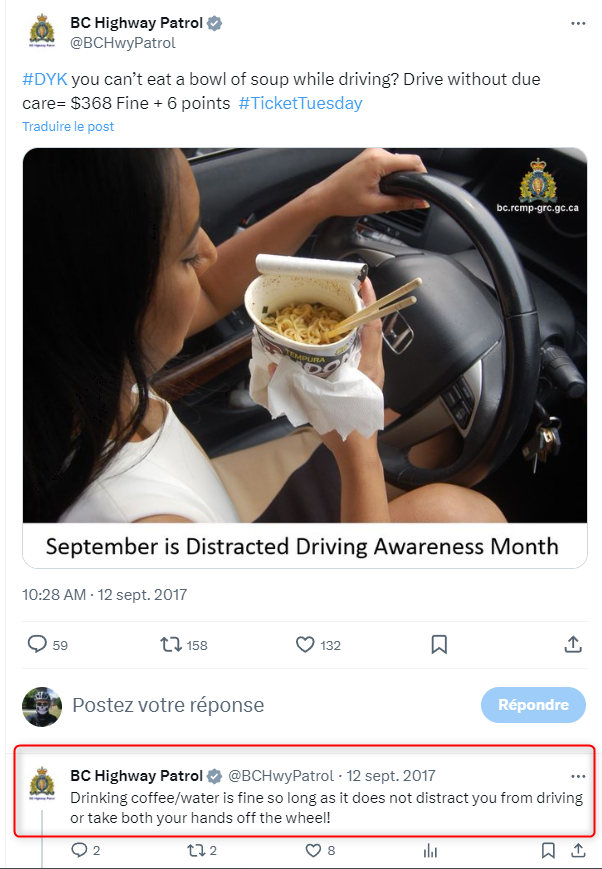Viewport: 602px width, 869px height.
Task: Open BC Highway Patrol profile avatar at top
Action: [x=42, y=31]
